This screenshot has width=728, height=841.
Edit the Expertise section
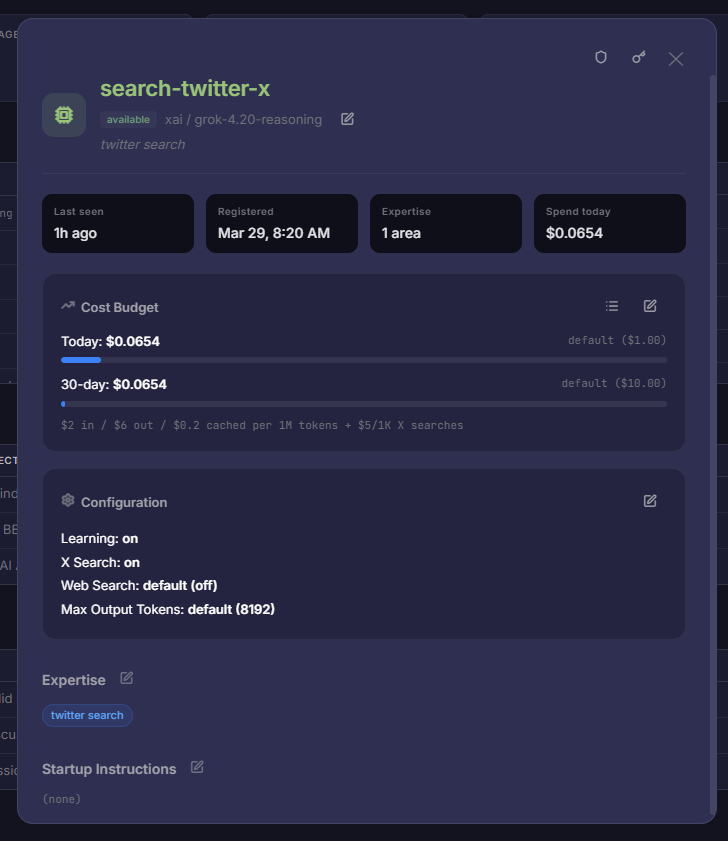click(127, 678)
